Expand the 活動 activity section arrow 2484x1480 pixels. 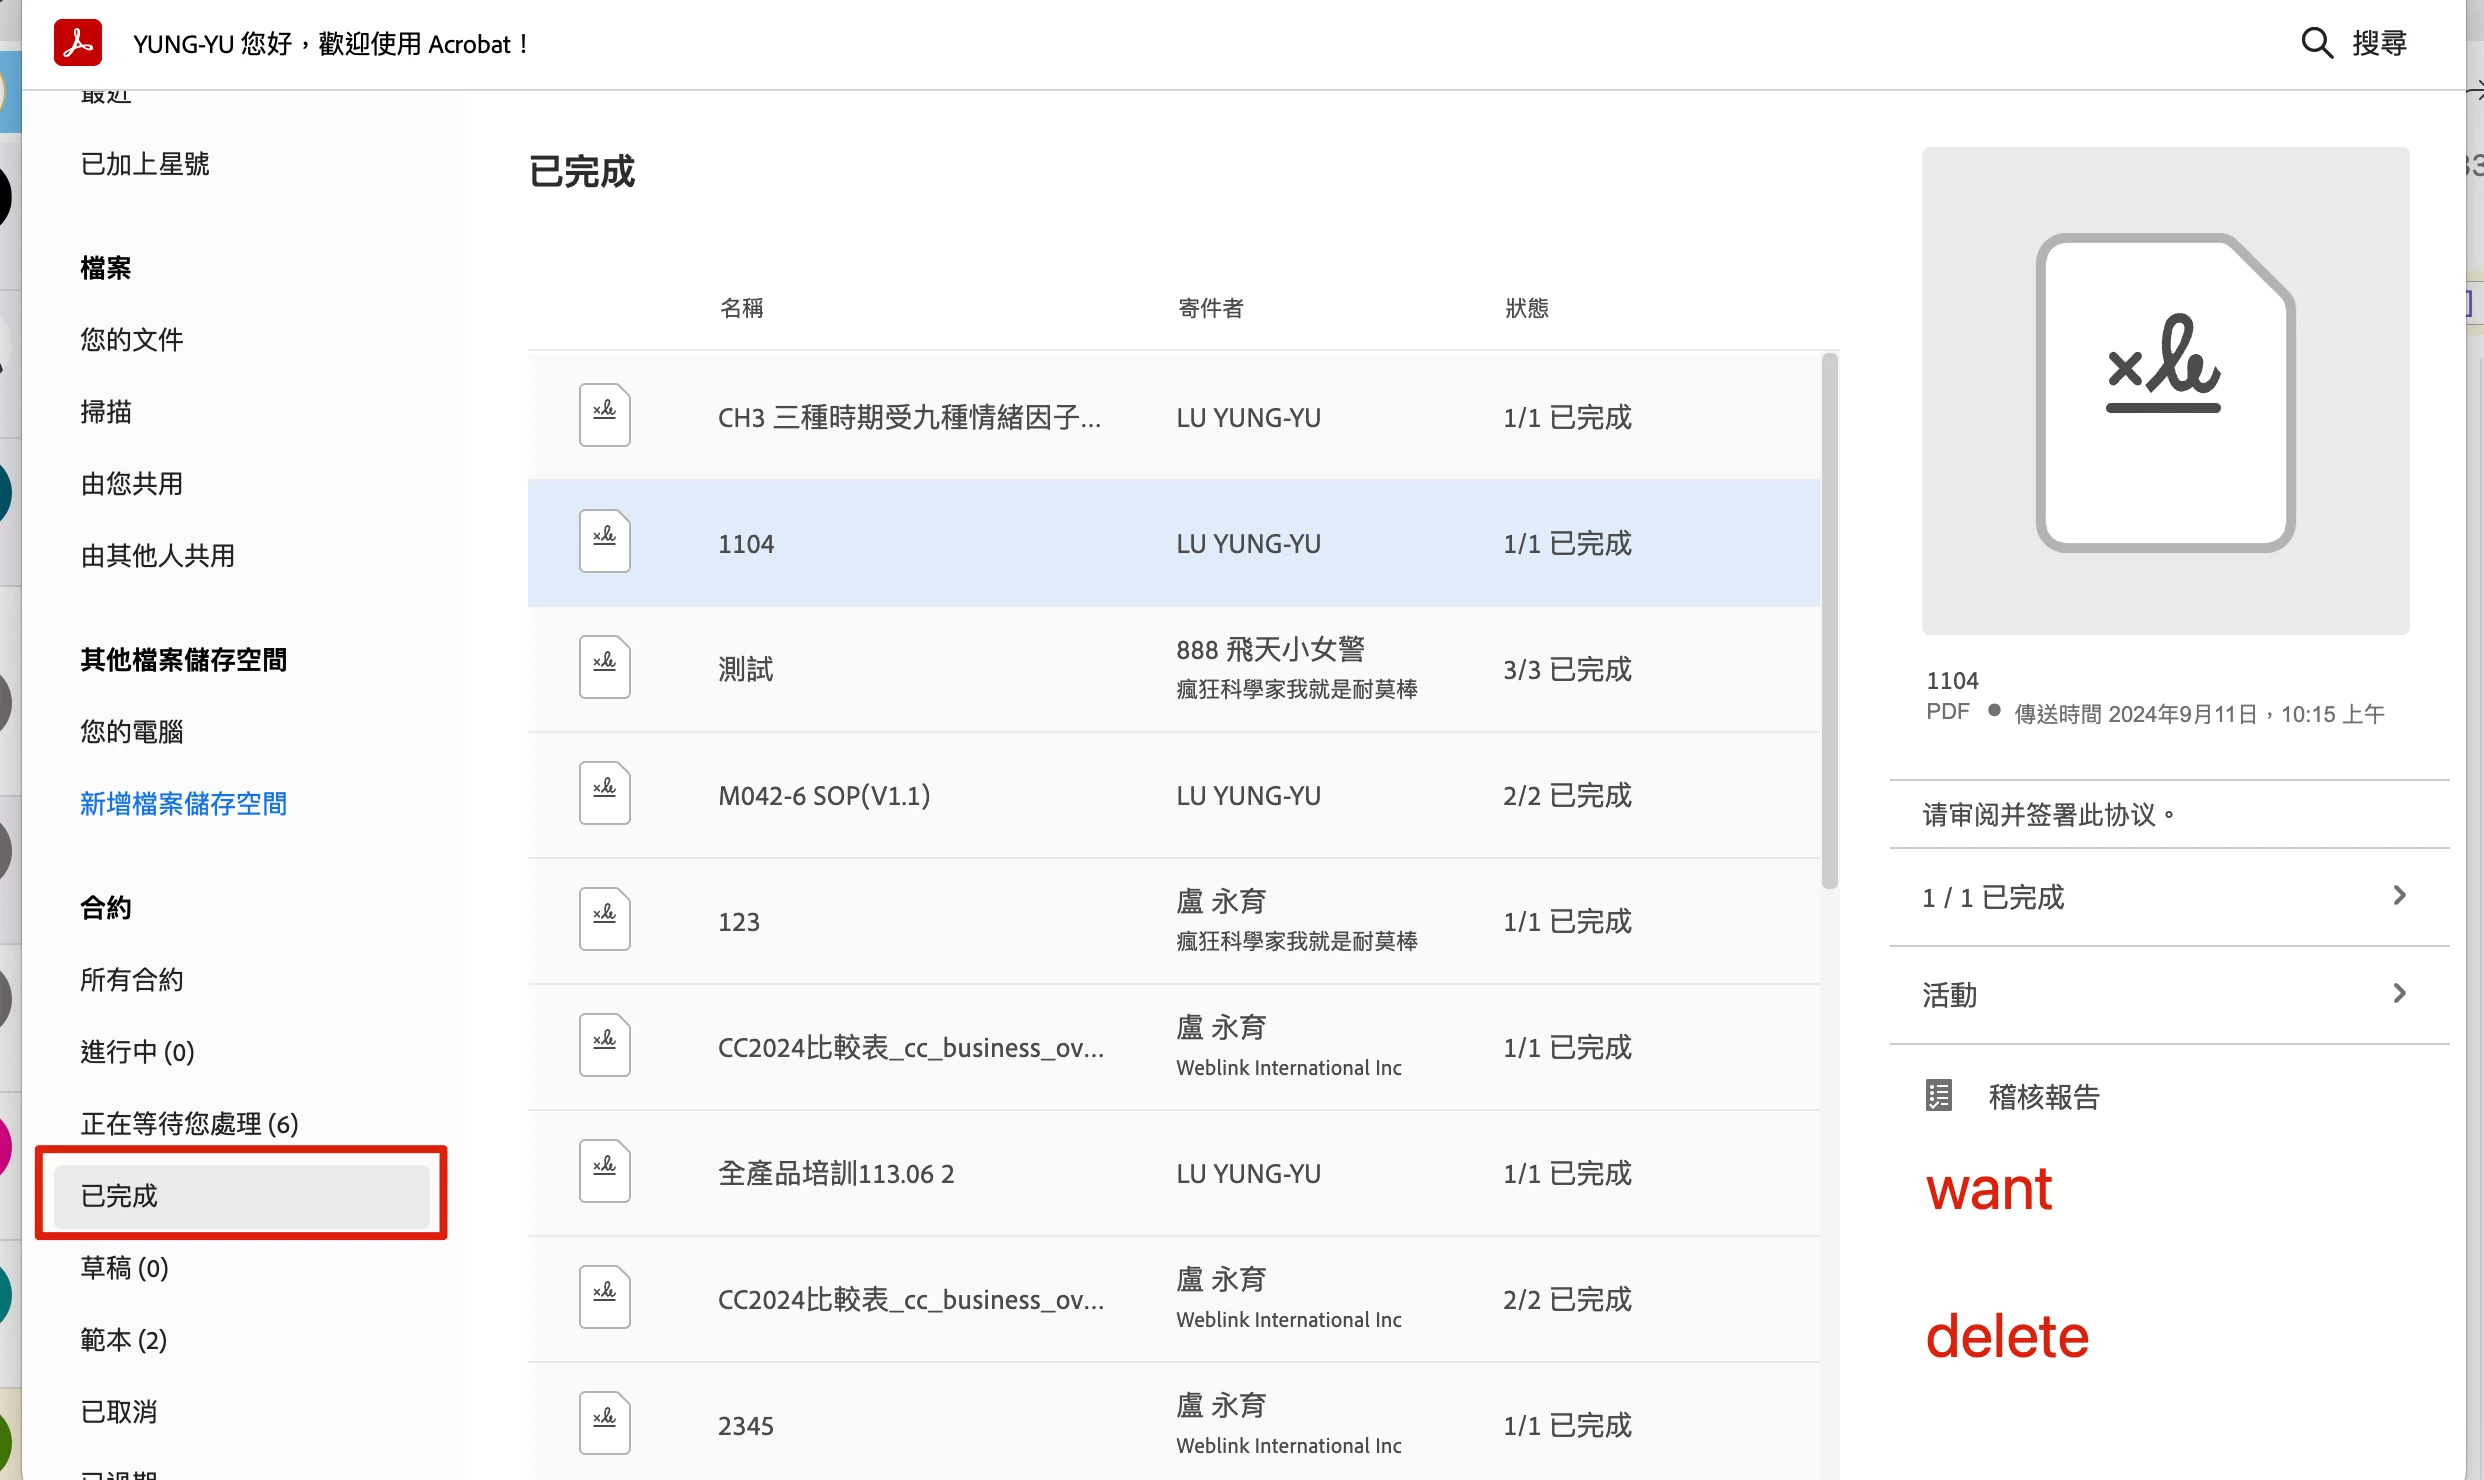(x=2399, y=994)
